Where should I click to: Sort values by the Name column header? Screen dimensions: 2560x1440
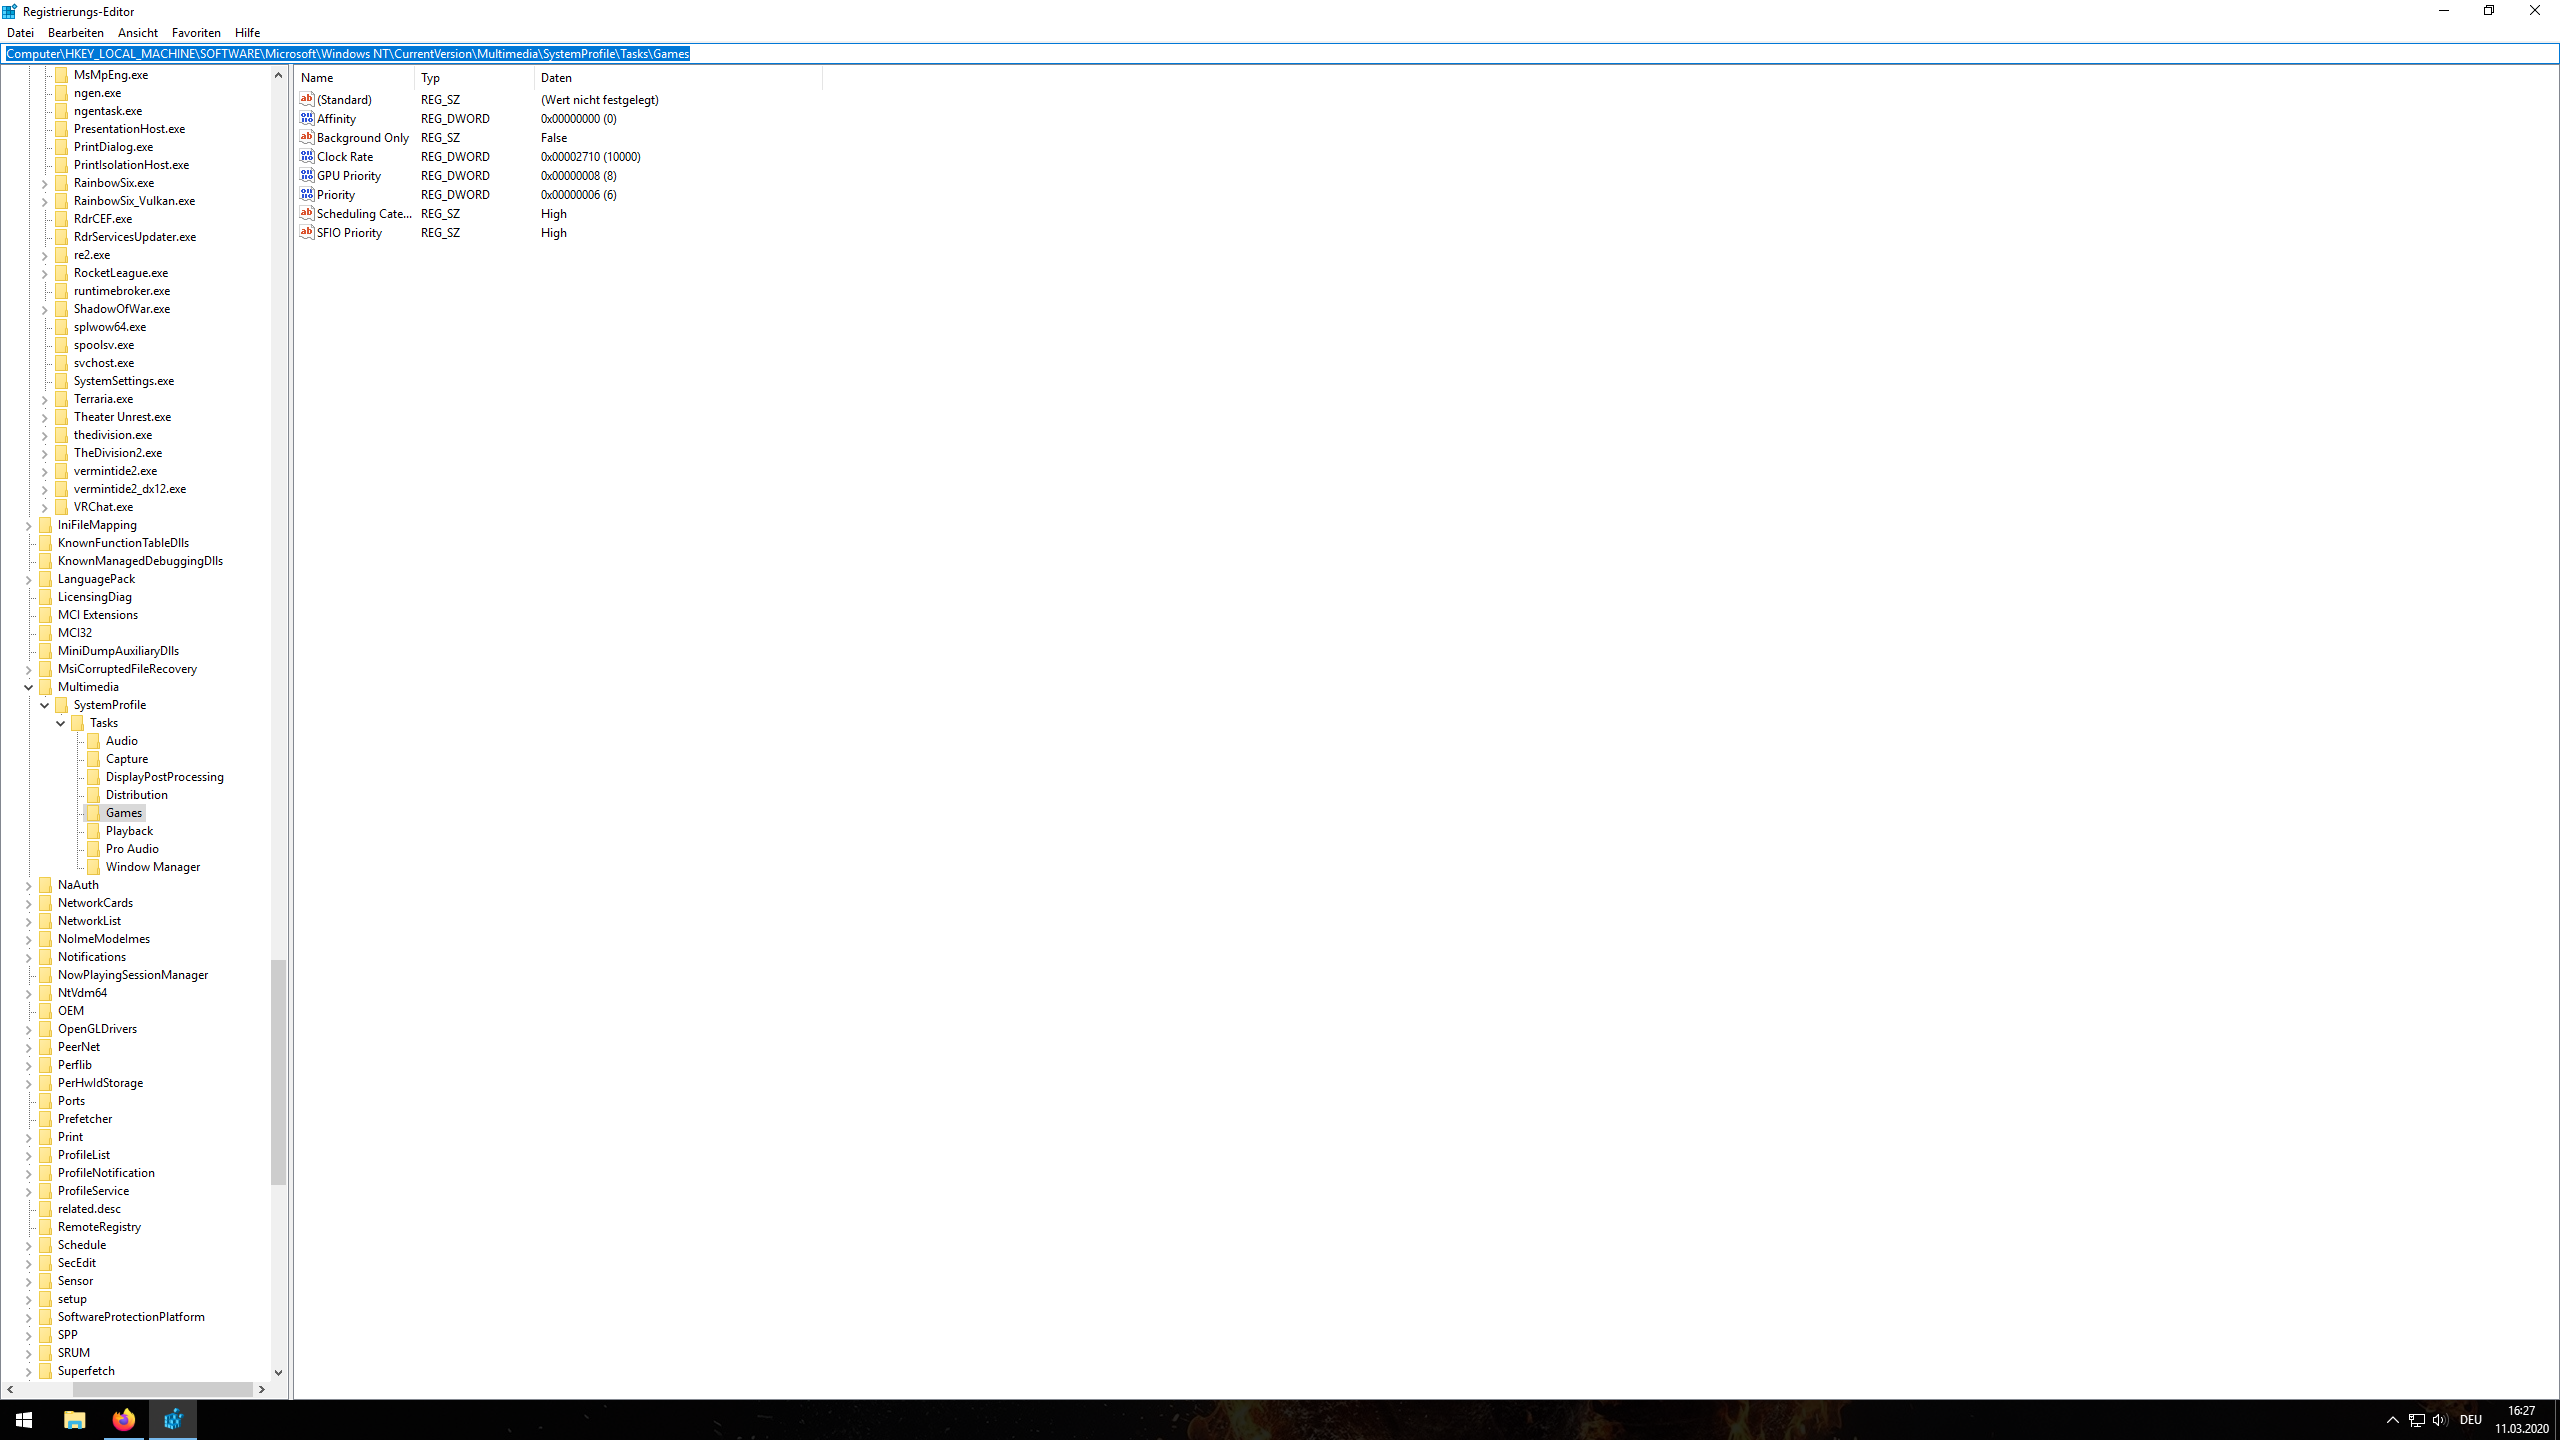(355, 77)
